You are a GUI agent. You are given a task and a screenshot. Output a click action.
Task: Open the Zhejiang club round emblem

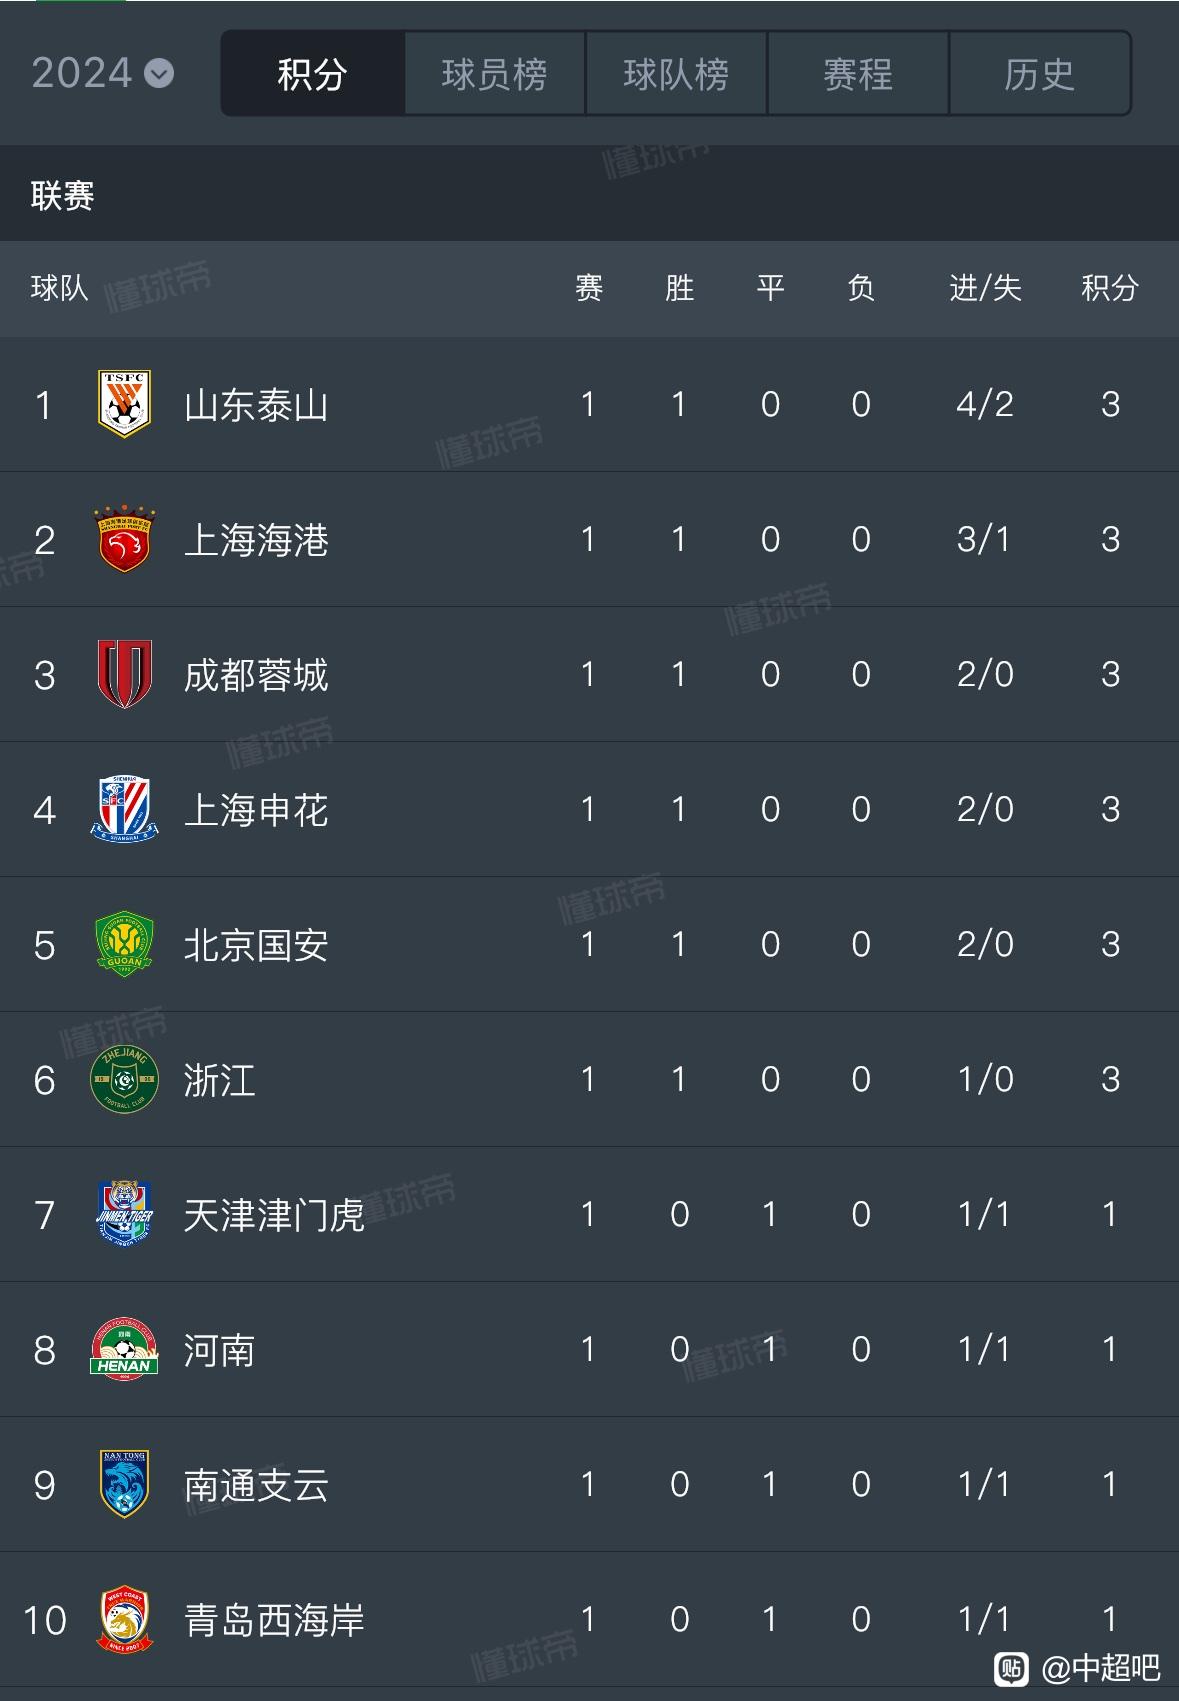124,1079
